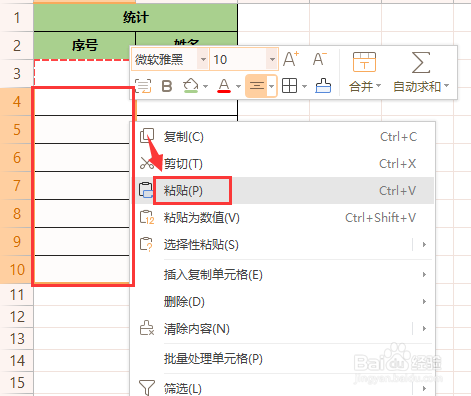Expand 选择性粘贴(S) submenu arrow
Viewport: 471px width, 396px height.
pyautogui.click(x=424, y=245)
